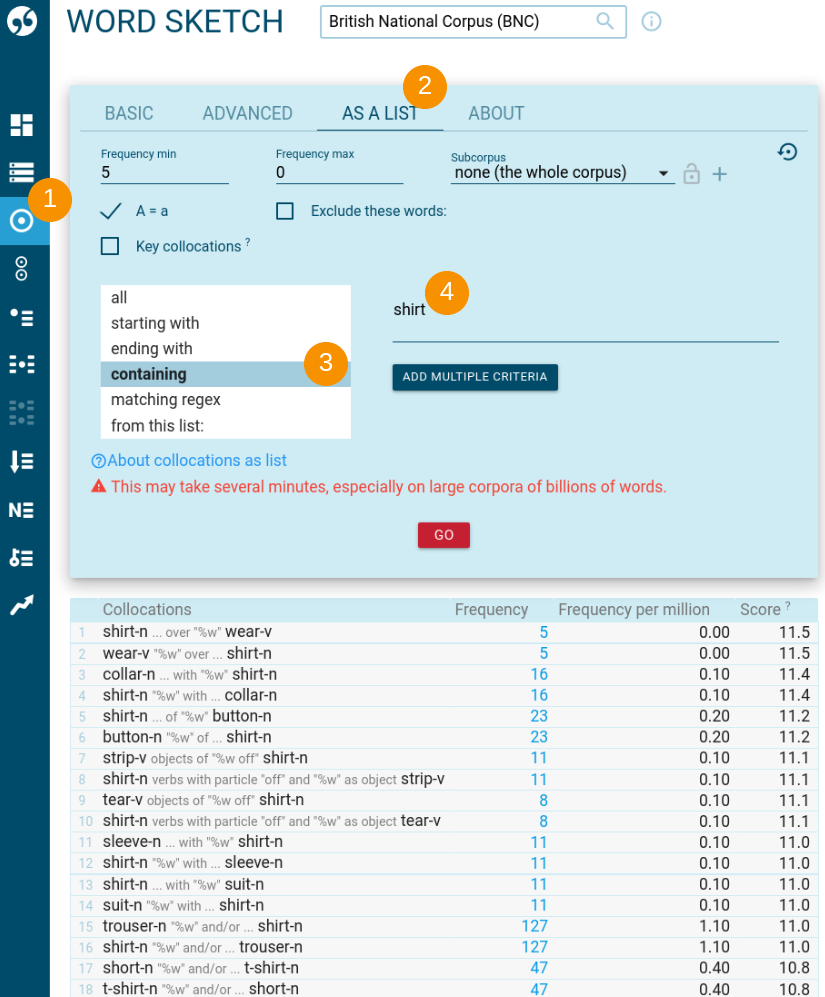
Task: Switch to the Advanced tab
Action: point(247,113)
